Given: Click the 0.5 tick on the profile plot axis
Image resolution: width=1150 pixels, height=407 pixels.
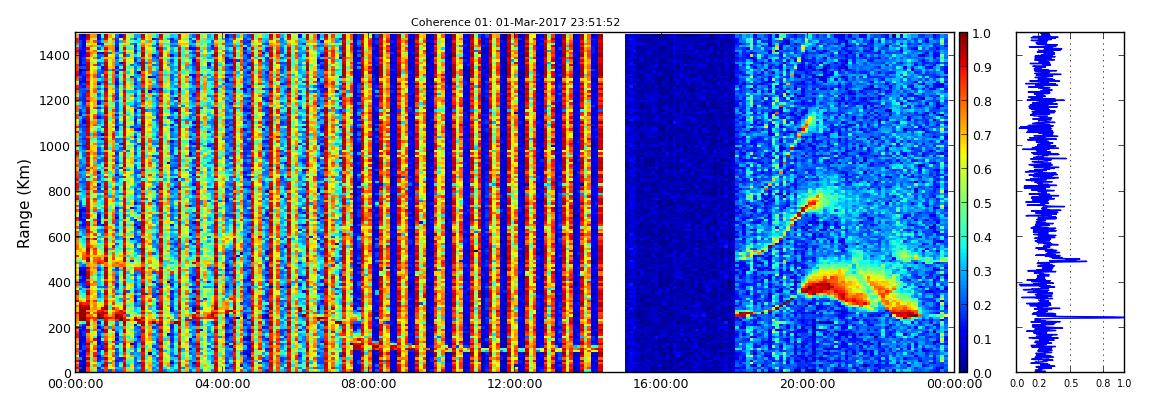Looking at the screenshot, I should click(x=1070, y=383).
